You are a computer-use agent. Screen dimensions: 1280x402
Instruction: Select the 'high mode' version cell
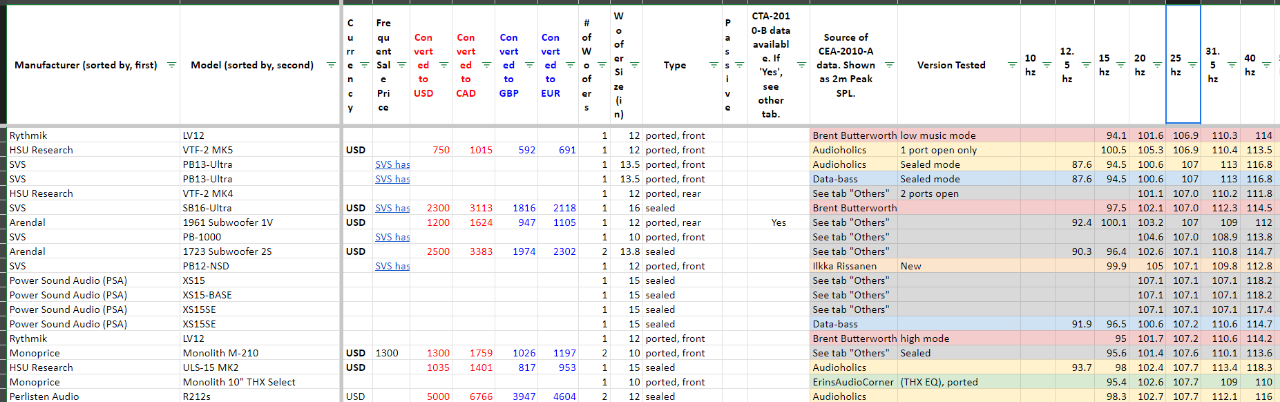click(957, 338)
